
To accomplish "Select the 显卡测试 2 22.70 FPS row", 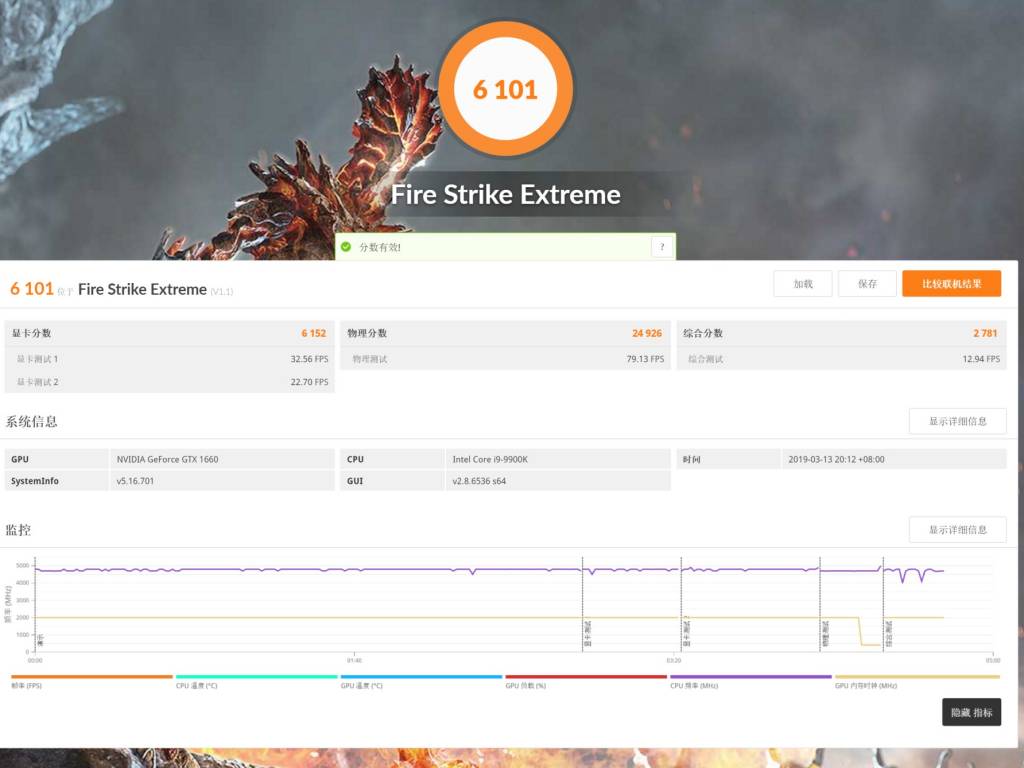I will click(x=170, y=382).
